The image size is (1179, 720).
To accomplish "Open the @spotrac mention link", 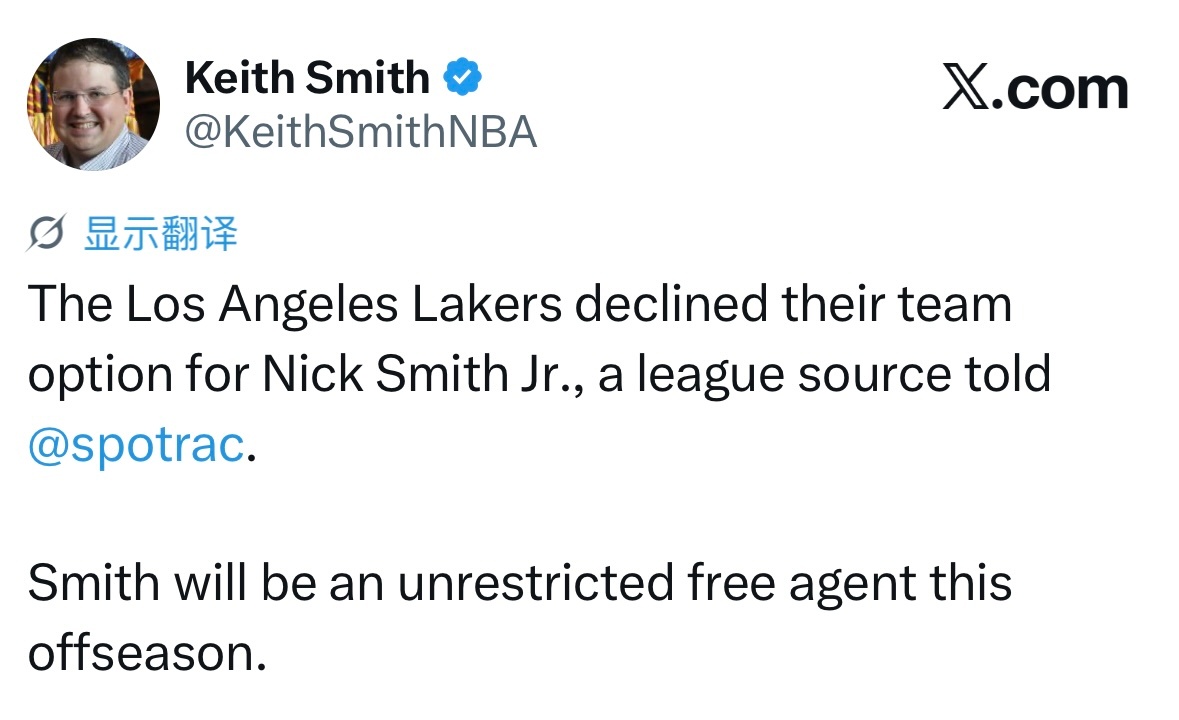I will click(136, 445).
